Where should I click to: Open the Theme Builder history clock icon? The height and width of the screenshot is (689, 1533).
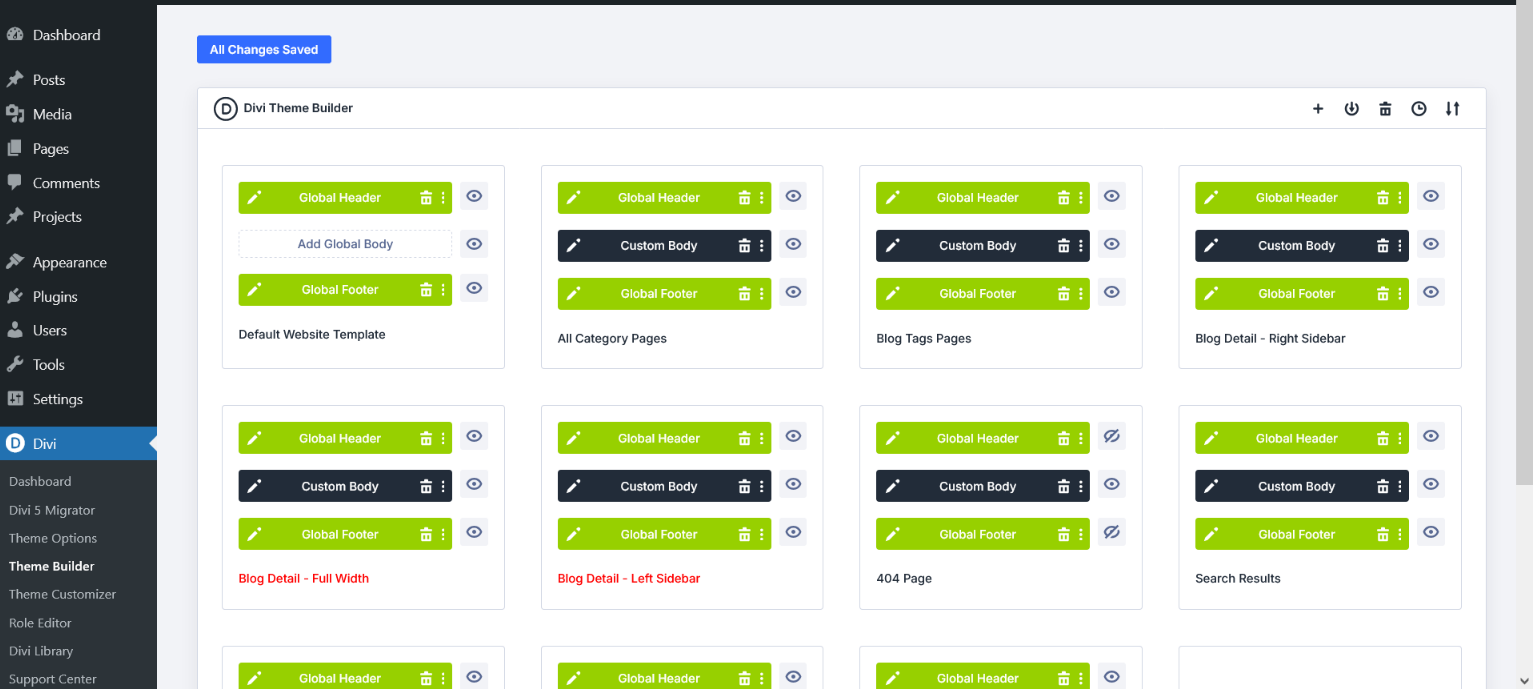pos(1419,109)
